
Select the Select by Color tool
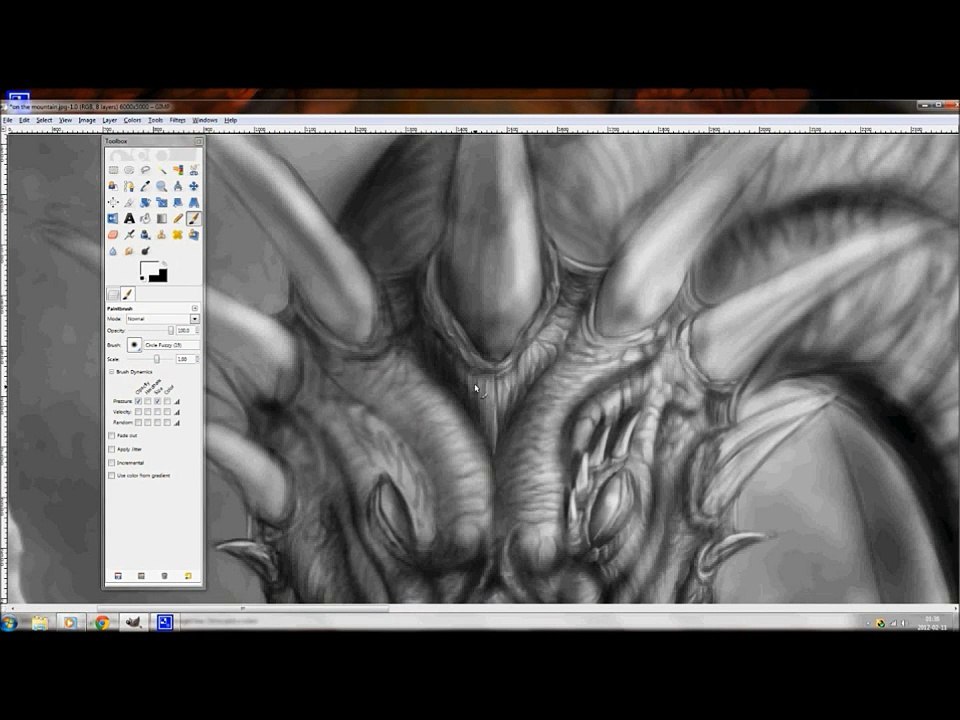[178, 170]
